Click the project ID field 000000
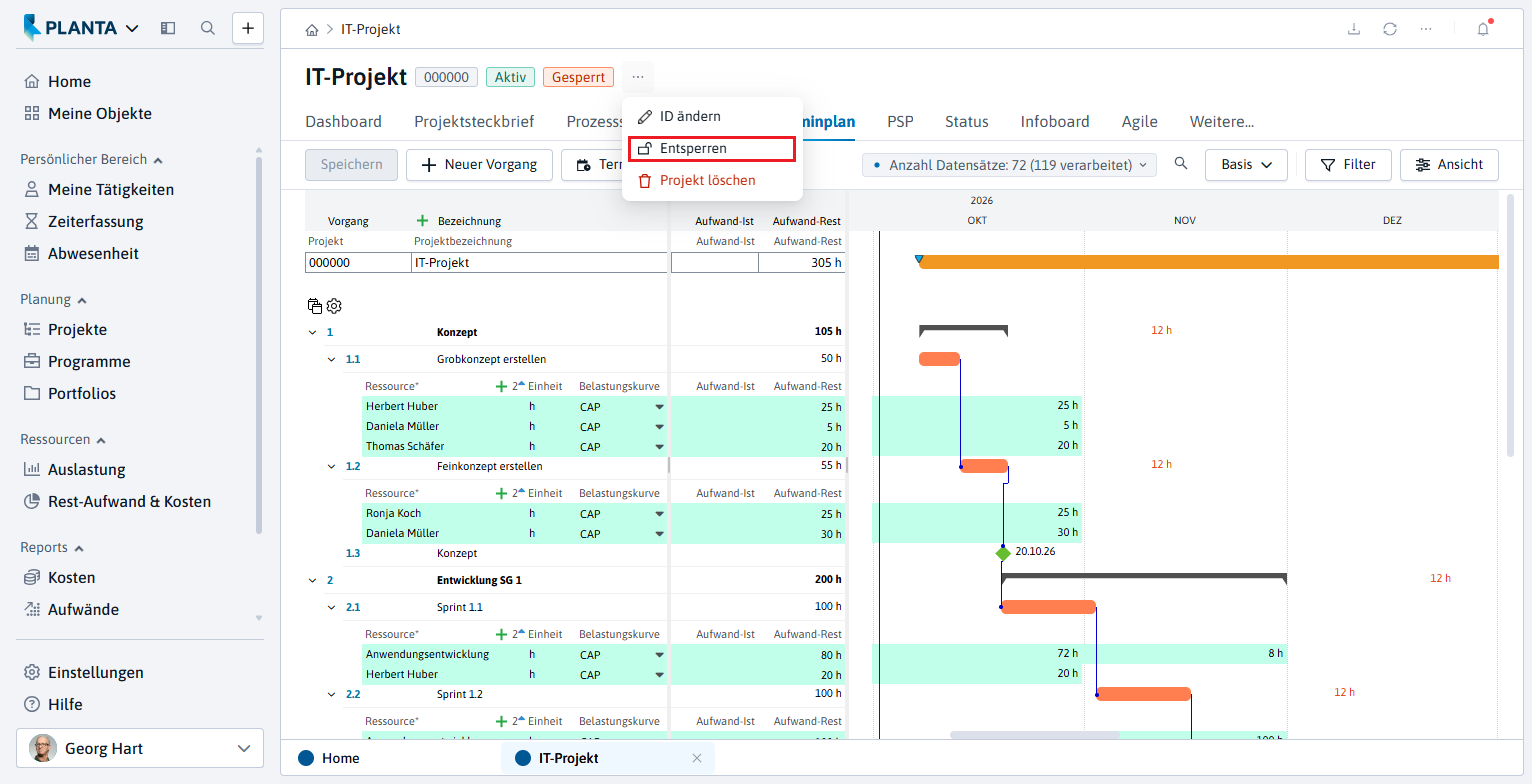Viewport: 1532px width, 784px height. click(356, 263)
